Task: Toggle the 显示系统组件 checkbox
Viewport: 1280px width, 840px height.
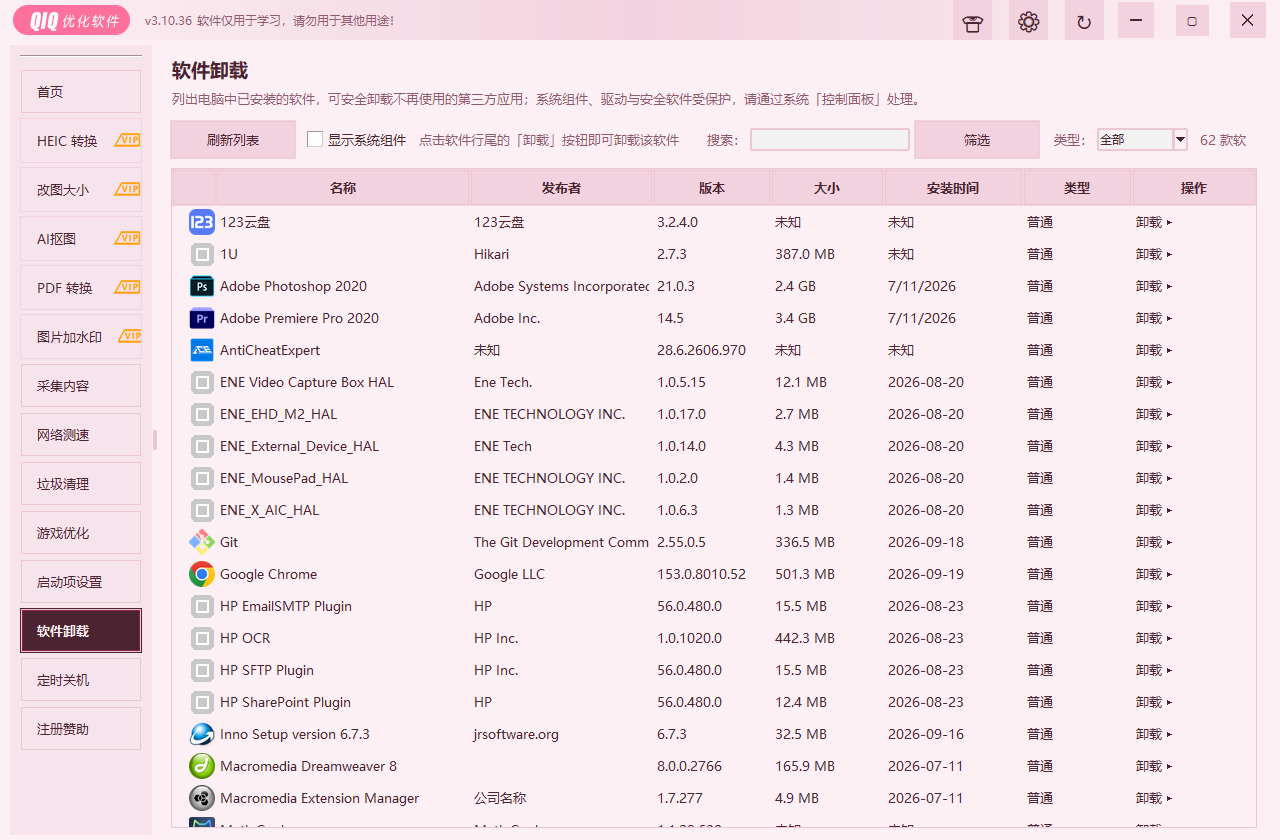Action: pos(315,140)
